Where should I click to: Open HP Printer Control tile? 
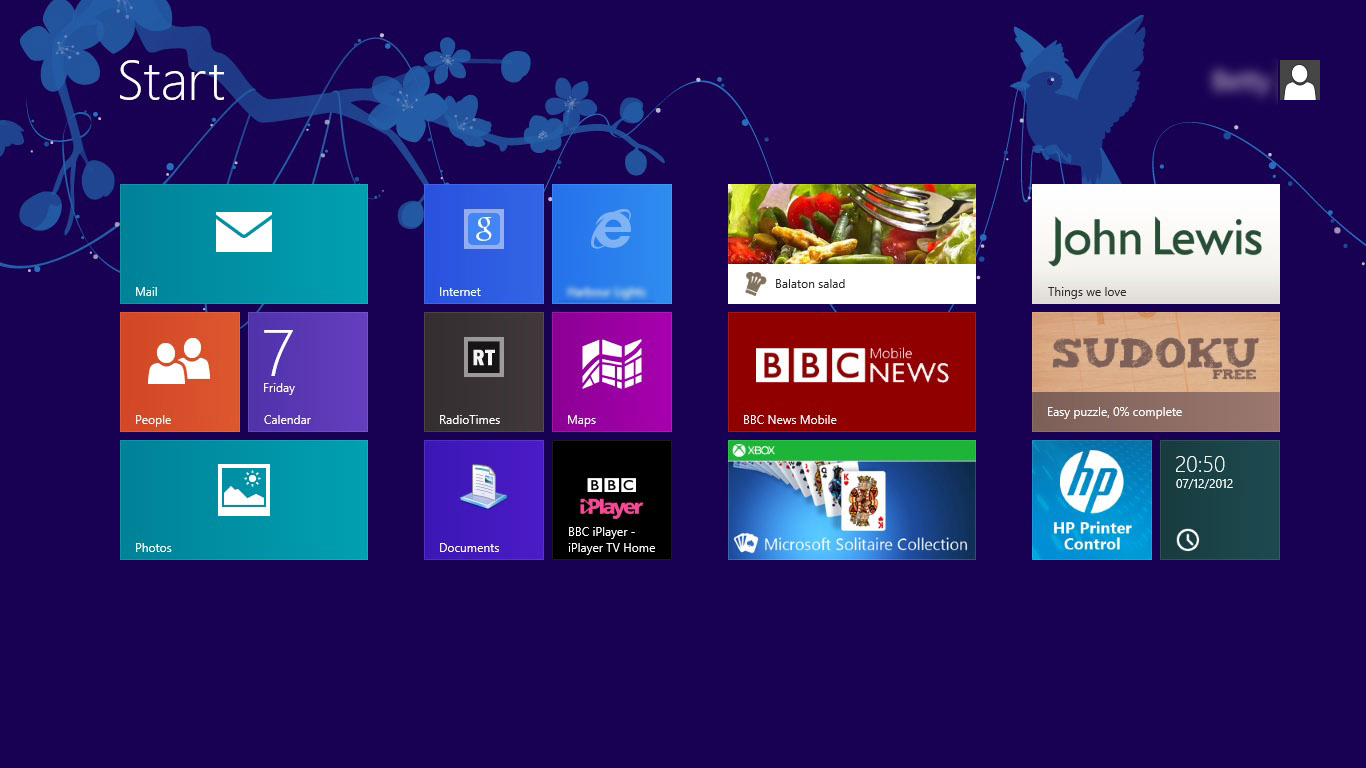tap(1092, 500)
